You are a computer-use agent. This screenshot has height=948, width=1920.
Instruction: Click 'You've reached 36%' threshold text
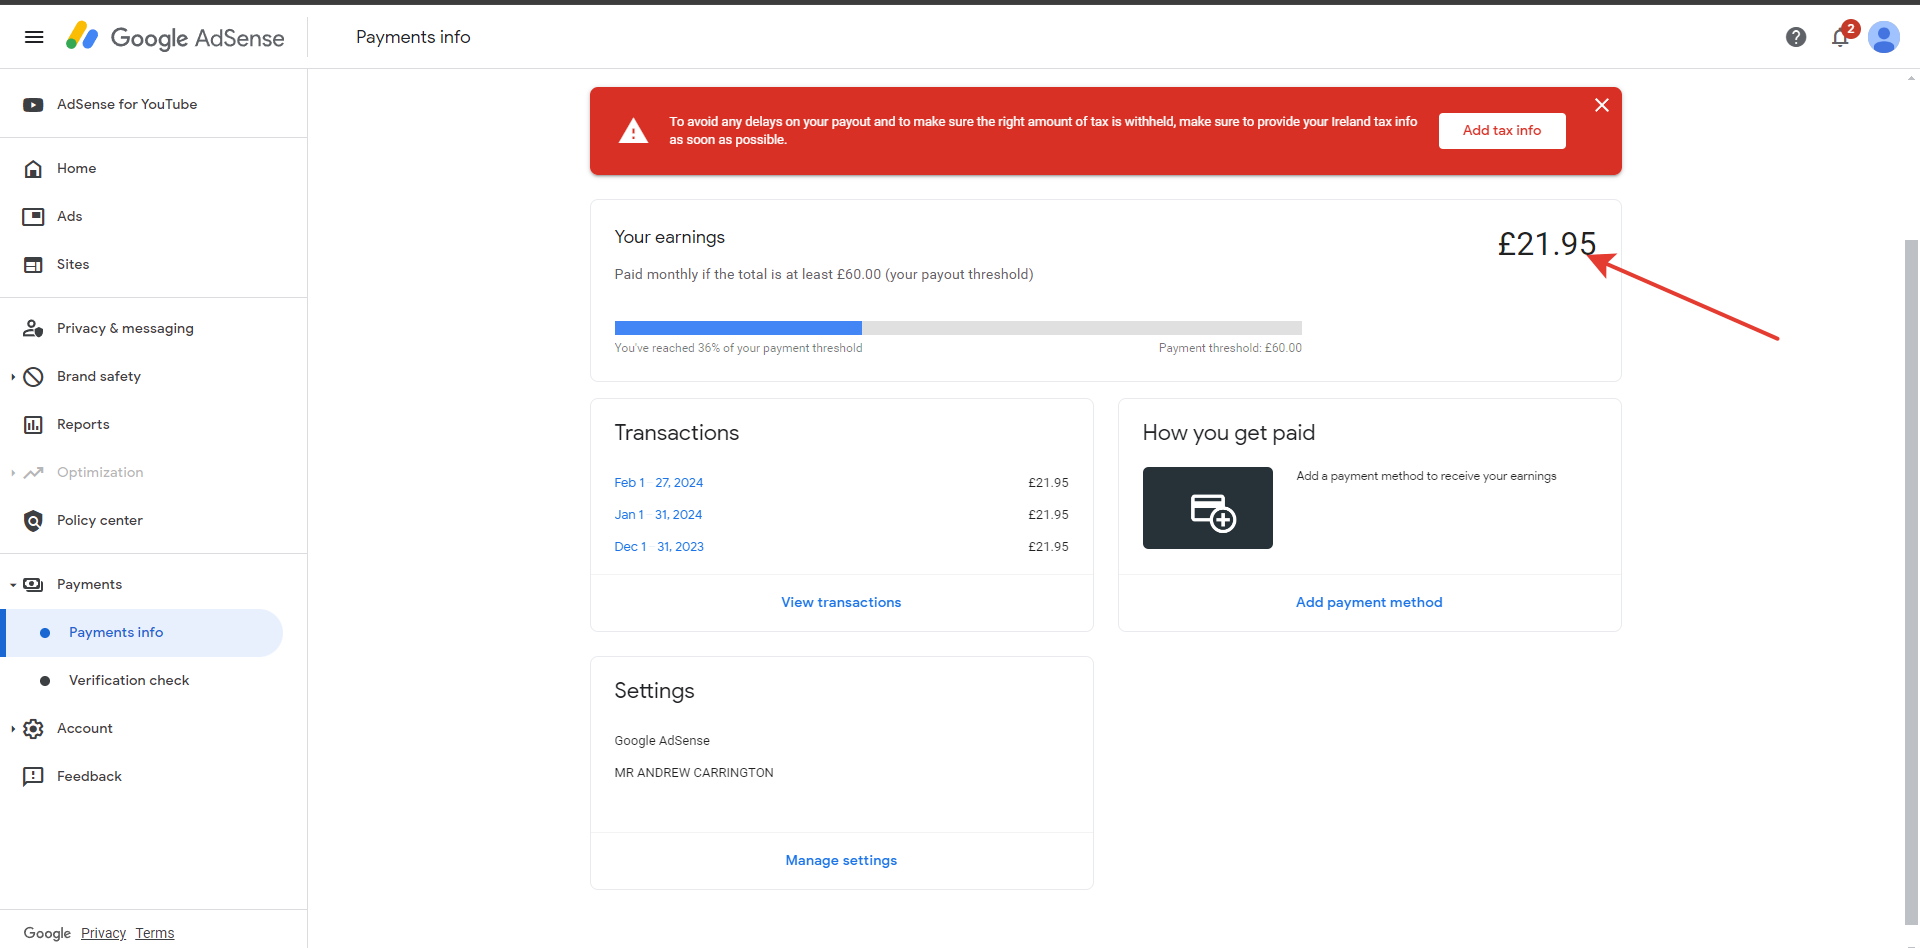click(738, 348)
